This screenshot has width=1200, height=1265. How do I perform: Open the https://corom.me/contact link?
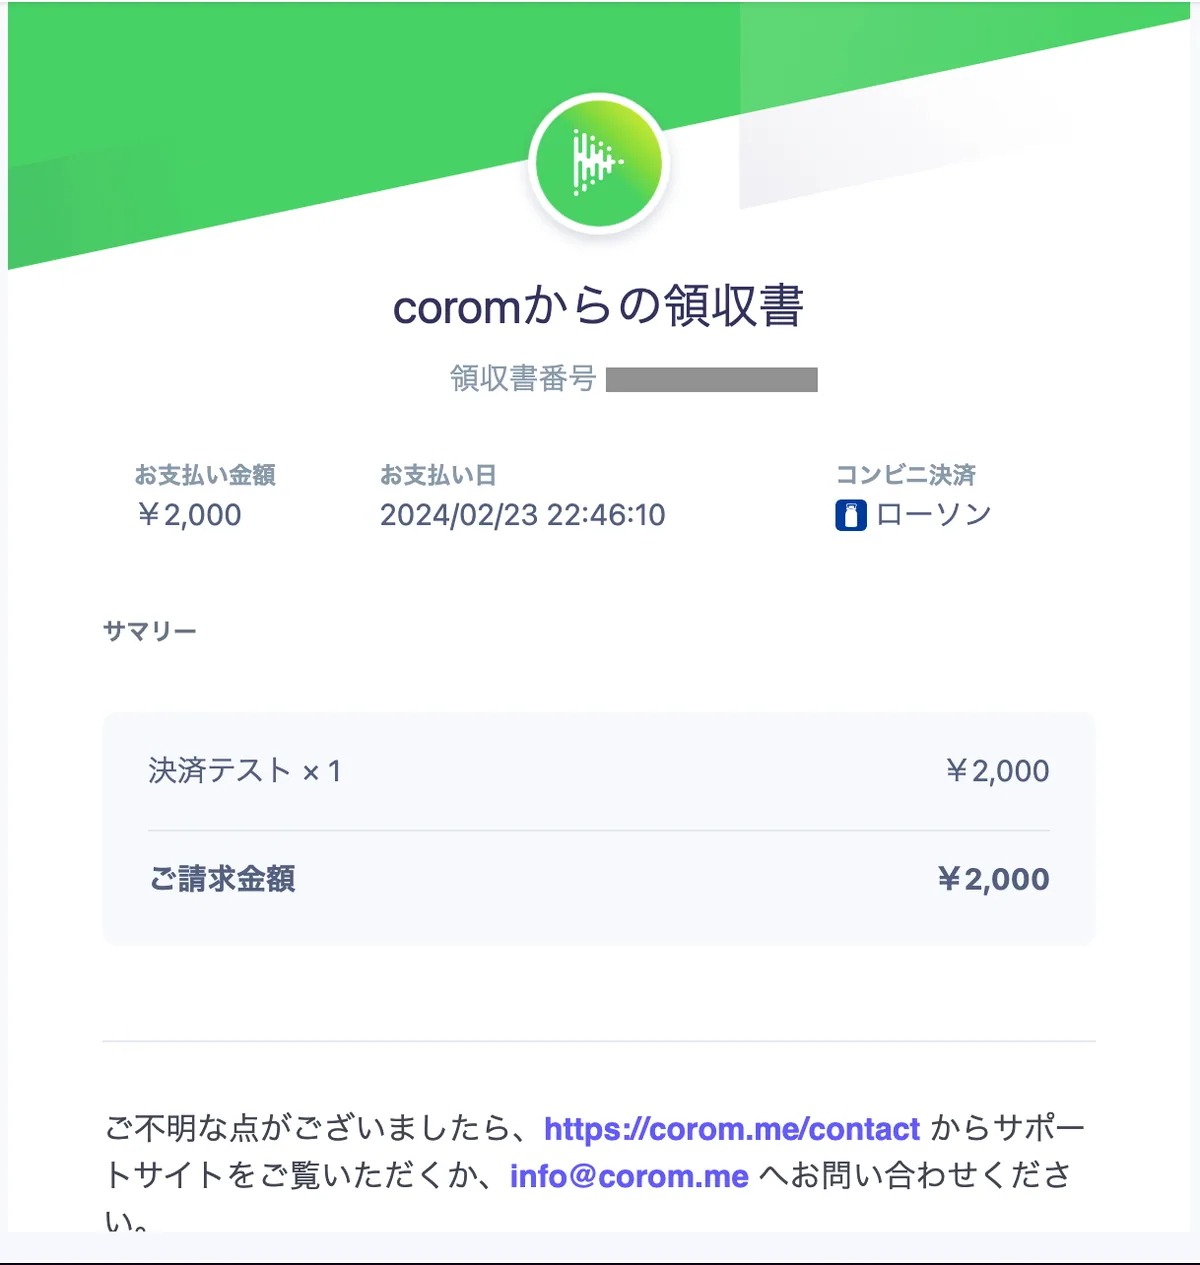tap(731, 1129)
